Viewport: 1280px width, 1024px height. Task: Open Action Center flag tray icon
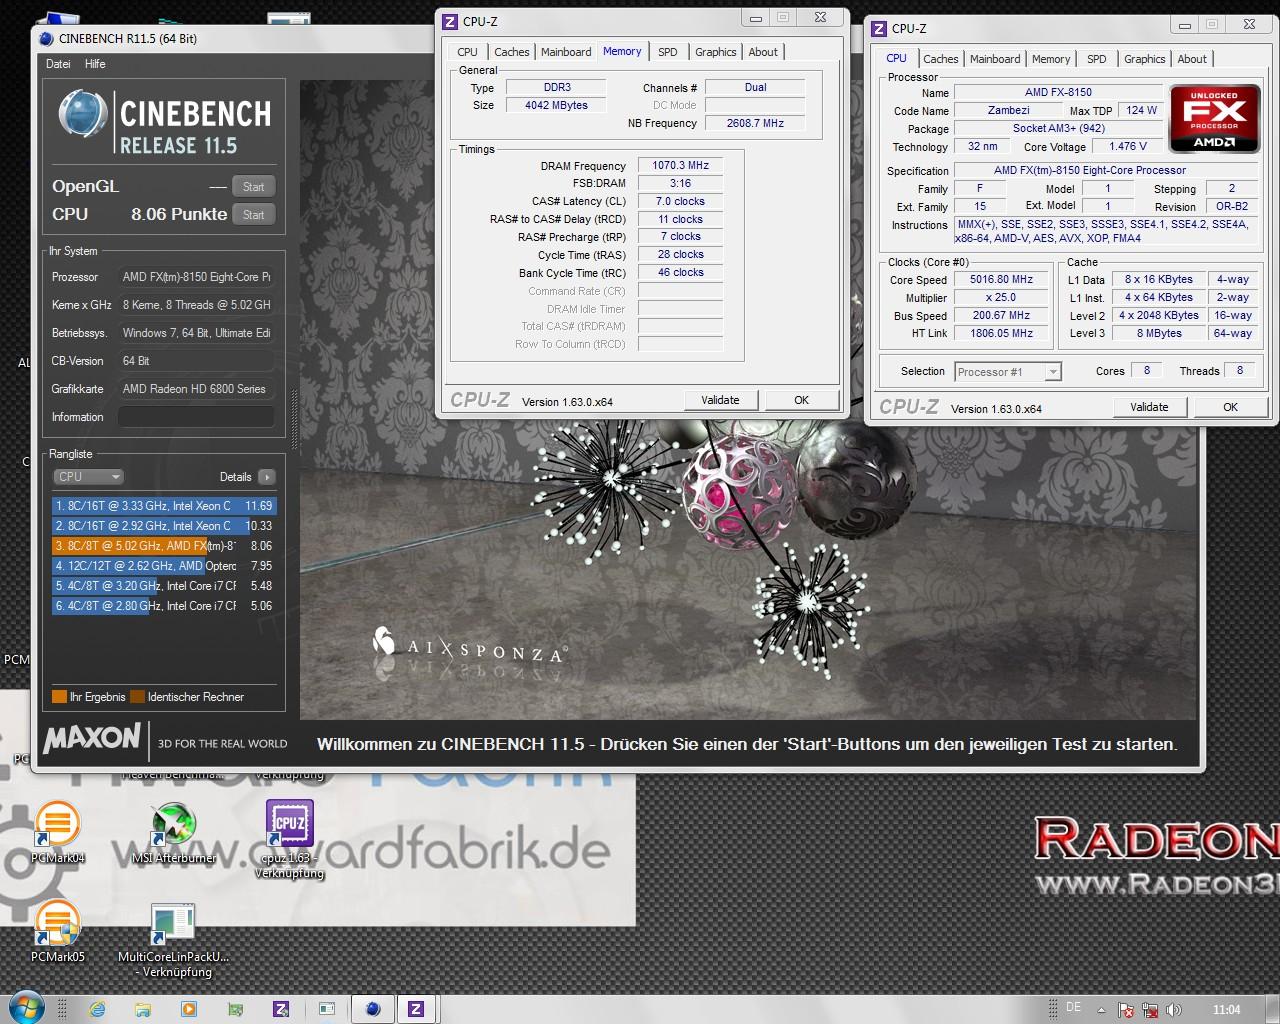point(1125,1010)
